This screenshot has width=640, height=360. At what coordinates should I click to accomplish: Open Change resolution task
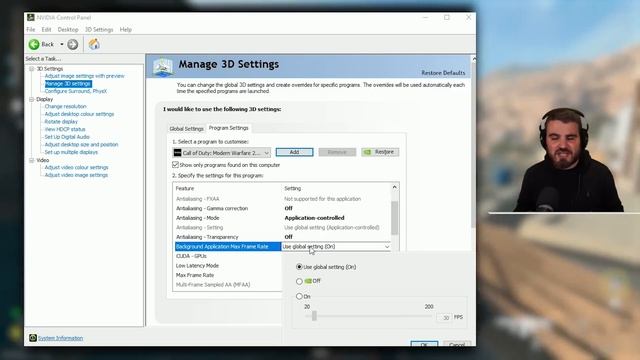65,106
